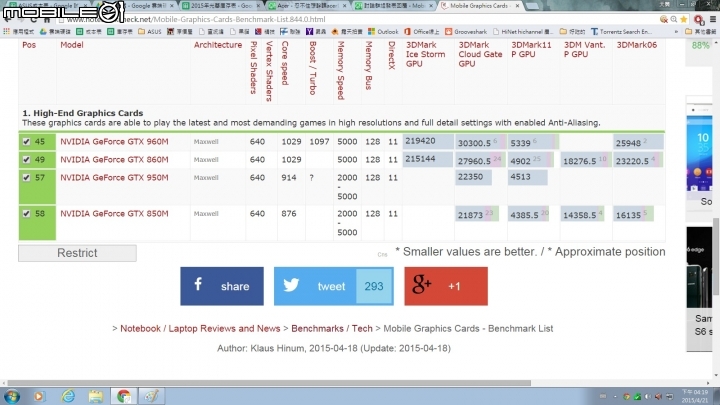Sort by the Model column header
The width and height of the screenshot is (720, 405).
coord(72,45)
